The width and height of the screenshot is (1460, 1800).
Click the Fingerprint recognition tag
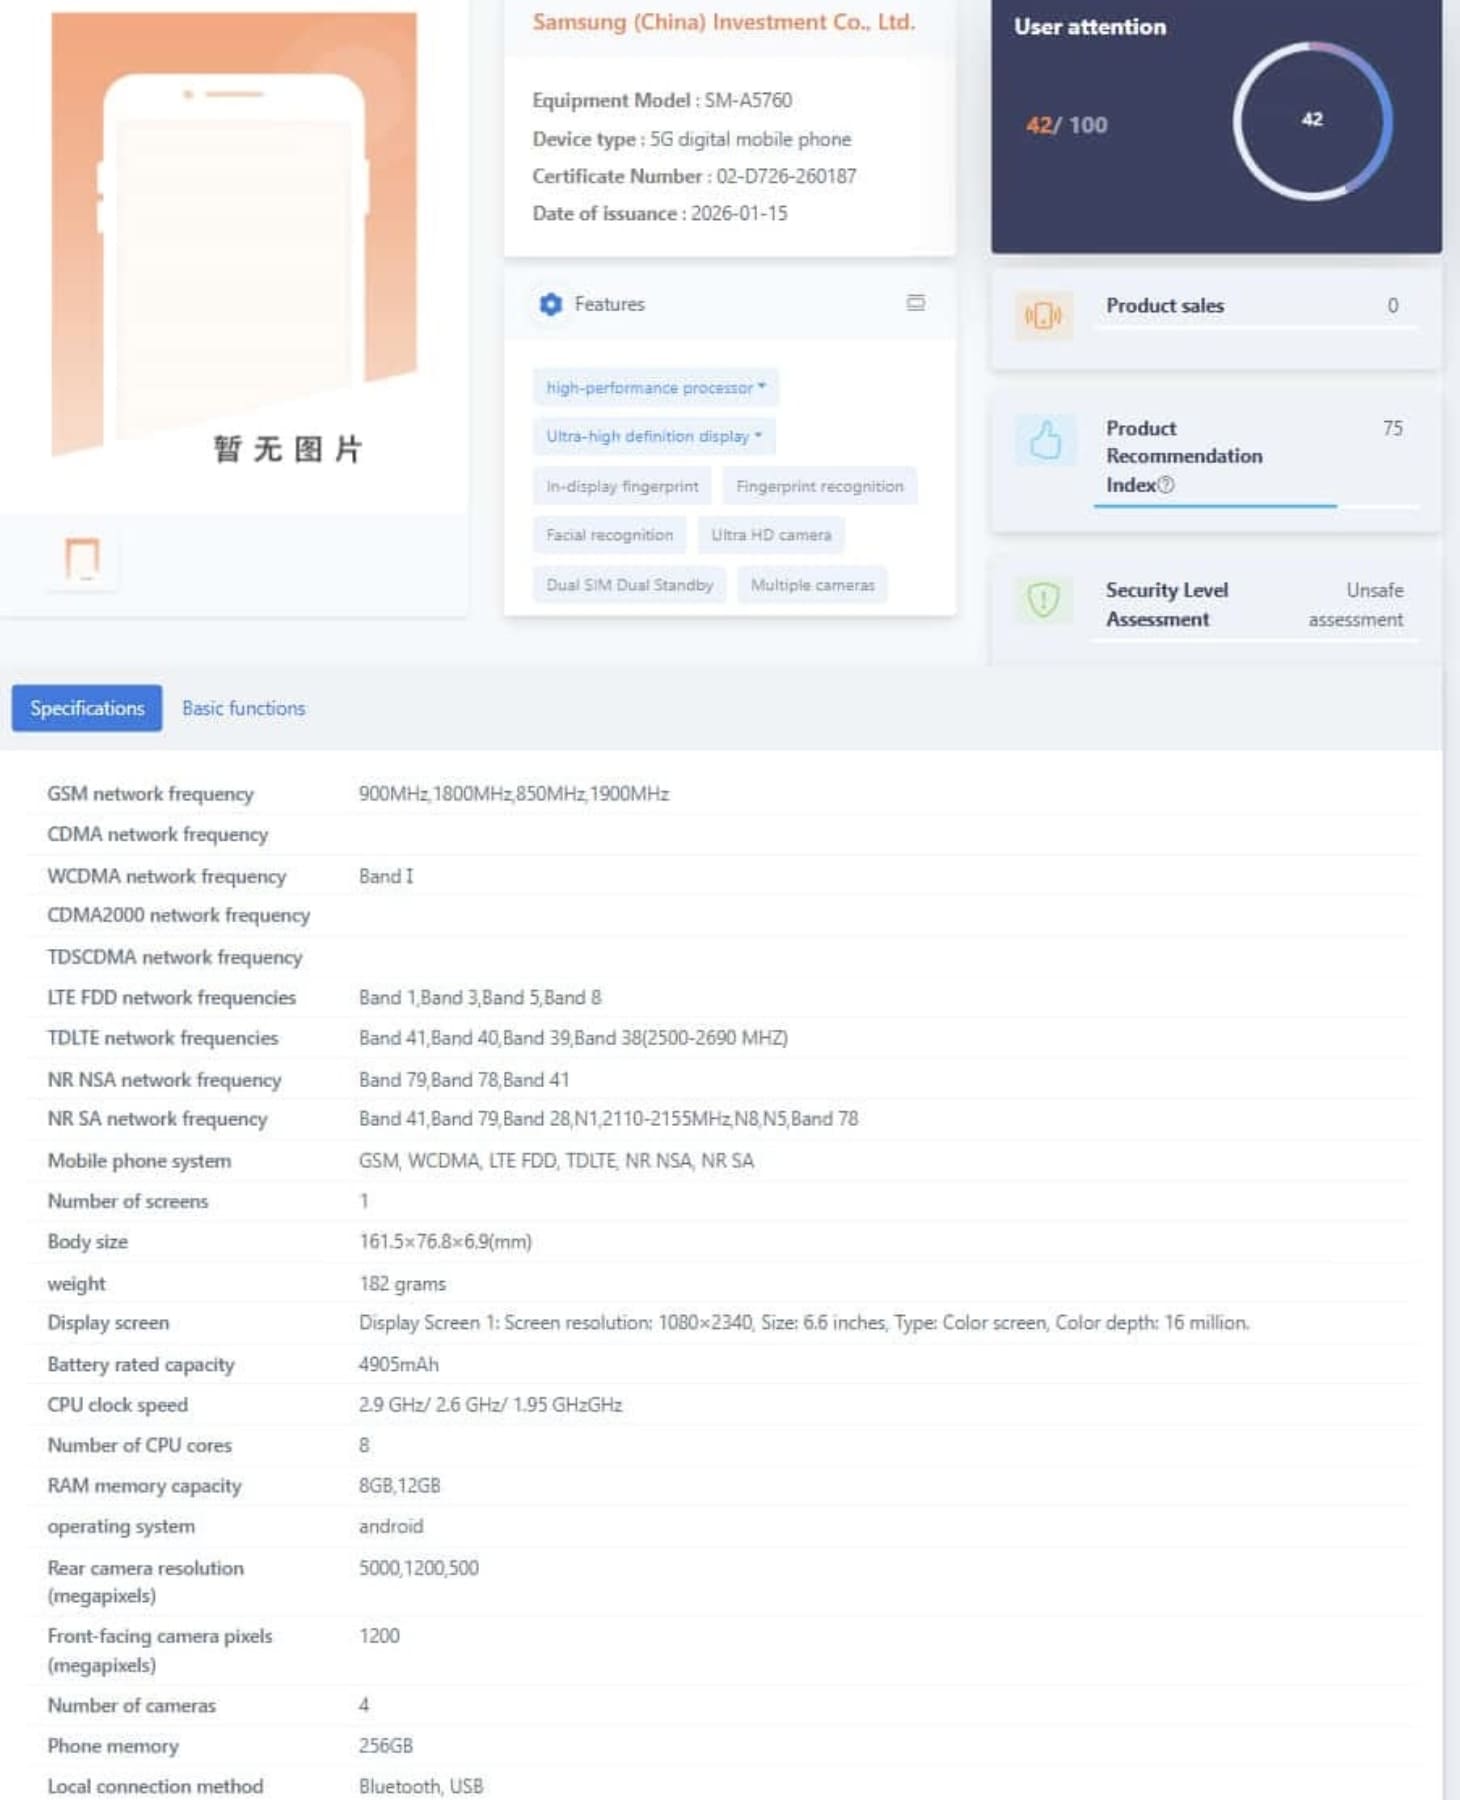[x=819, y=486]
